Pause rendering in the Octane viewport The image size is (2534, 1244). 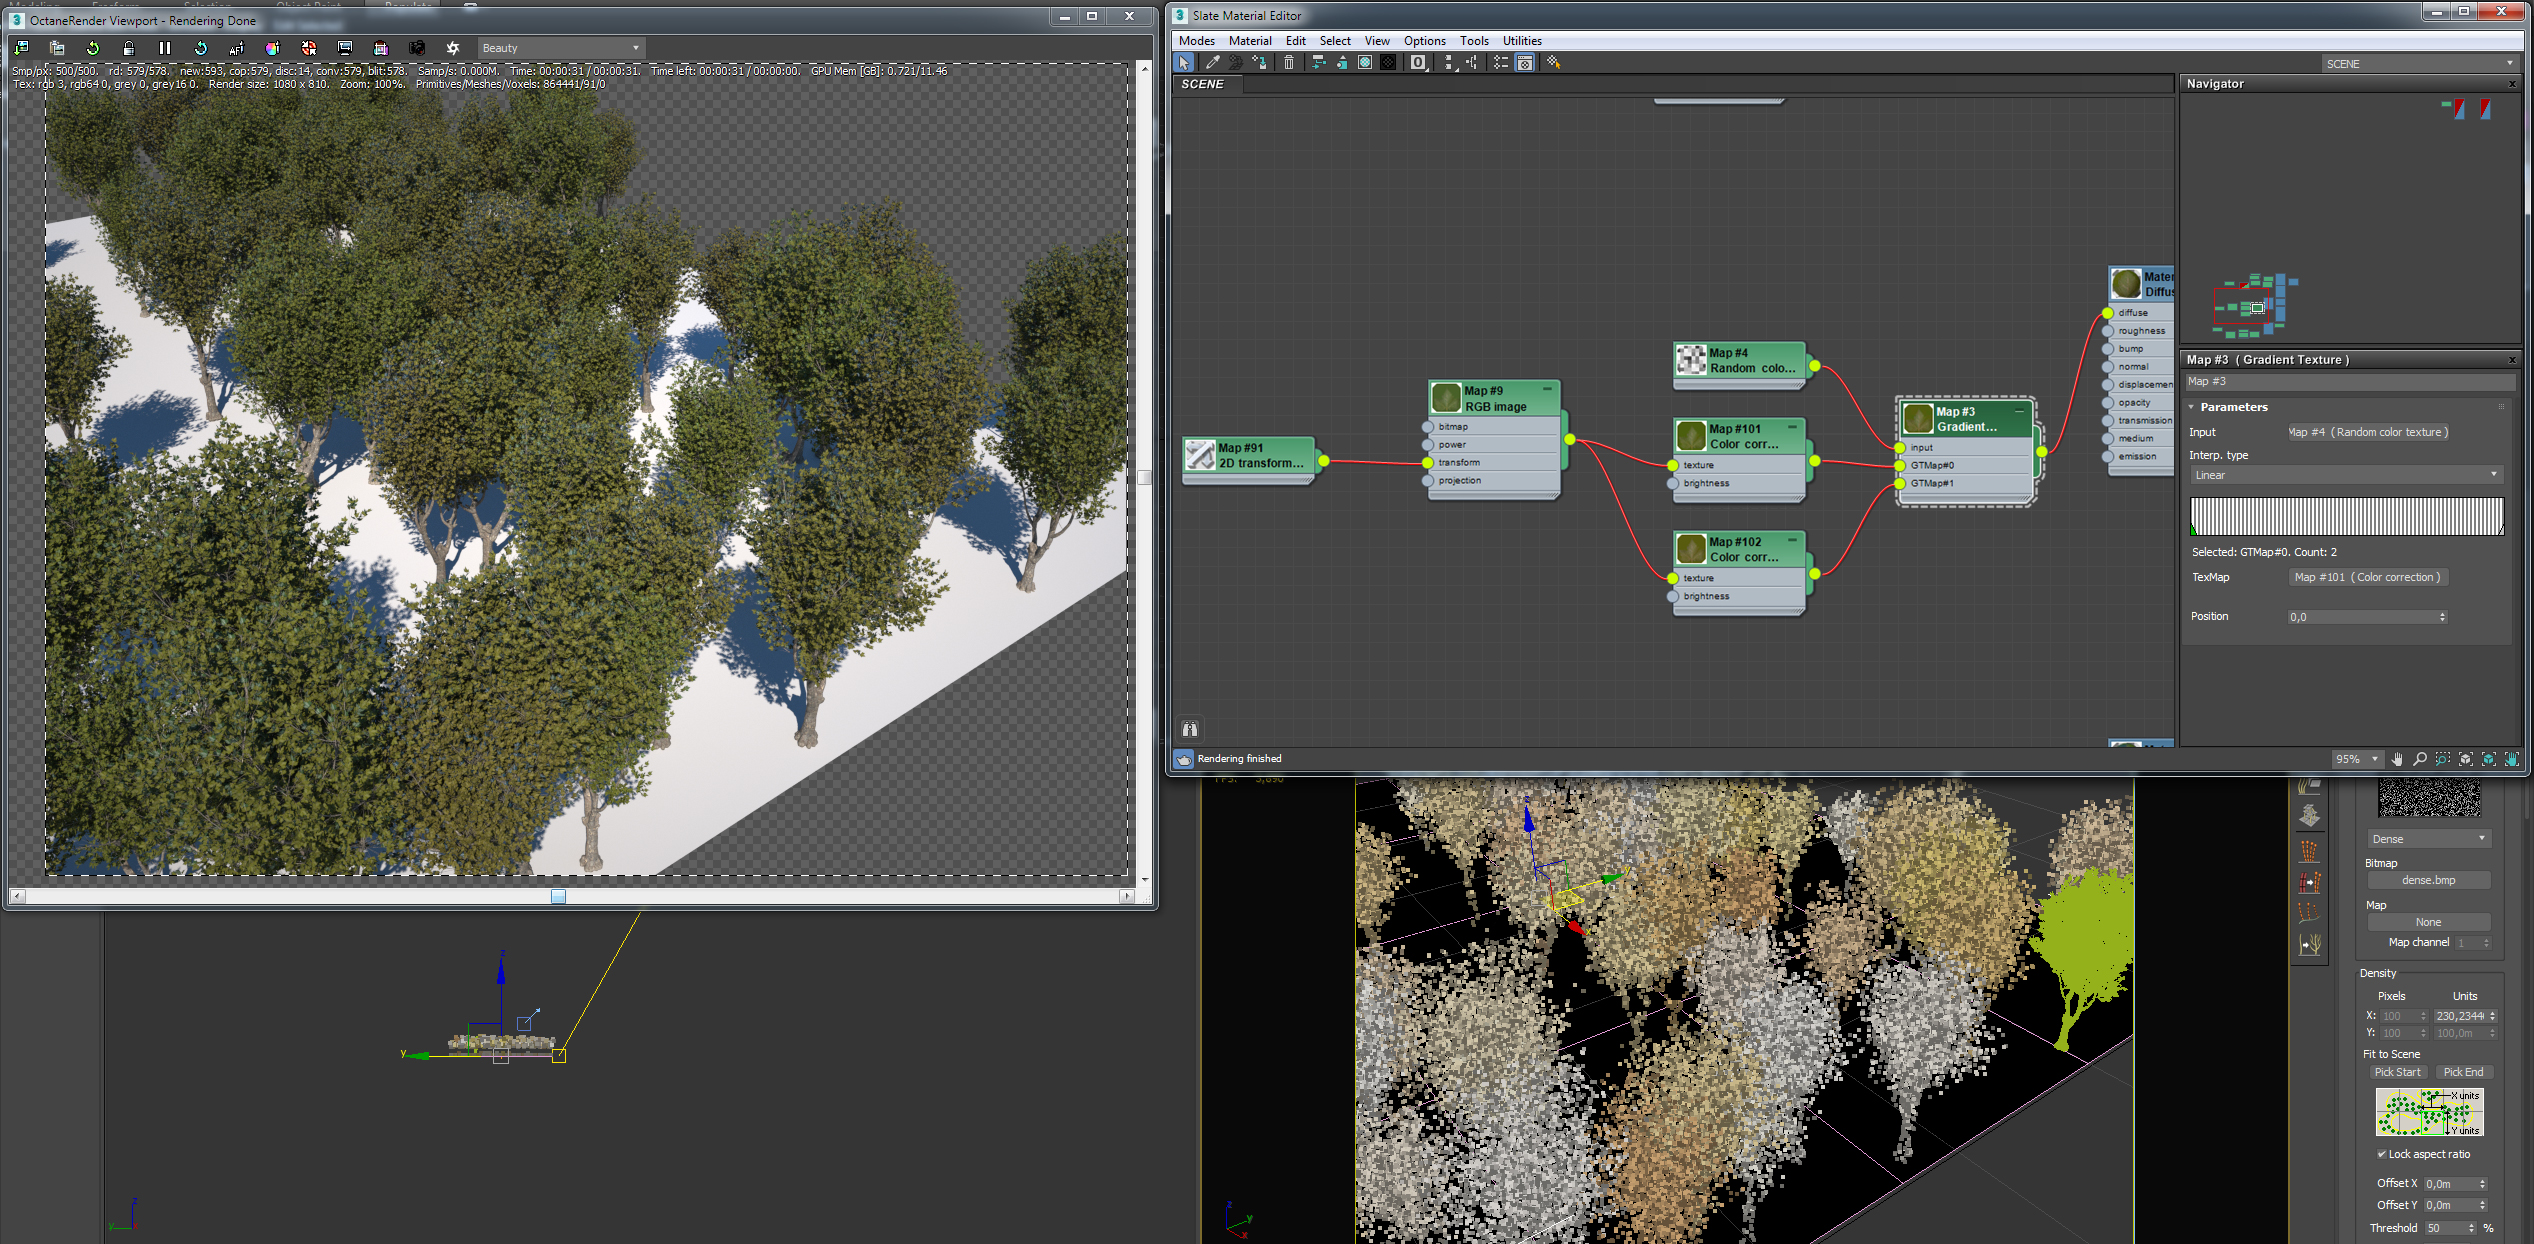[x=165, y=48]
